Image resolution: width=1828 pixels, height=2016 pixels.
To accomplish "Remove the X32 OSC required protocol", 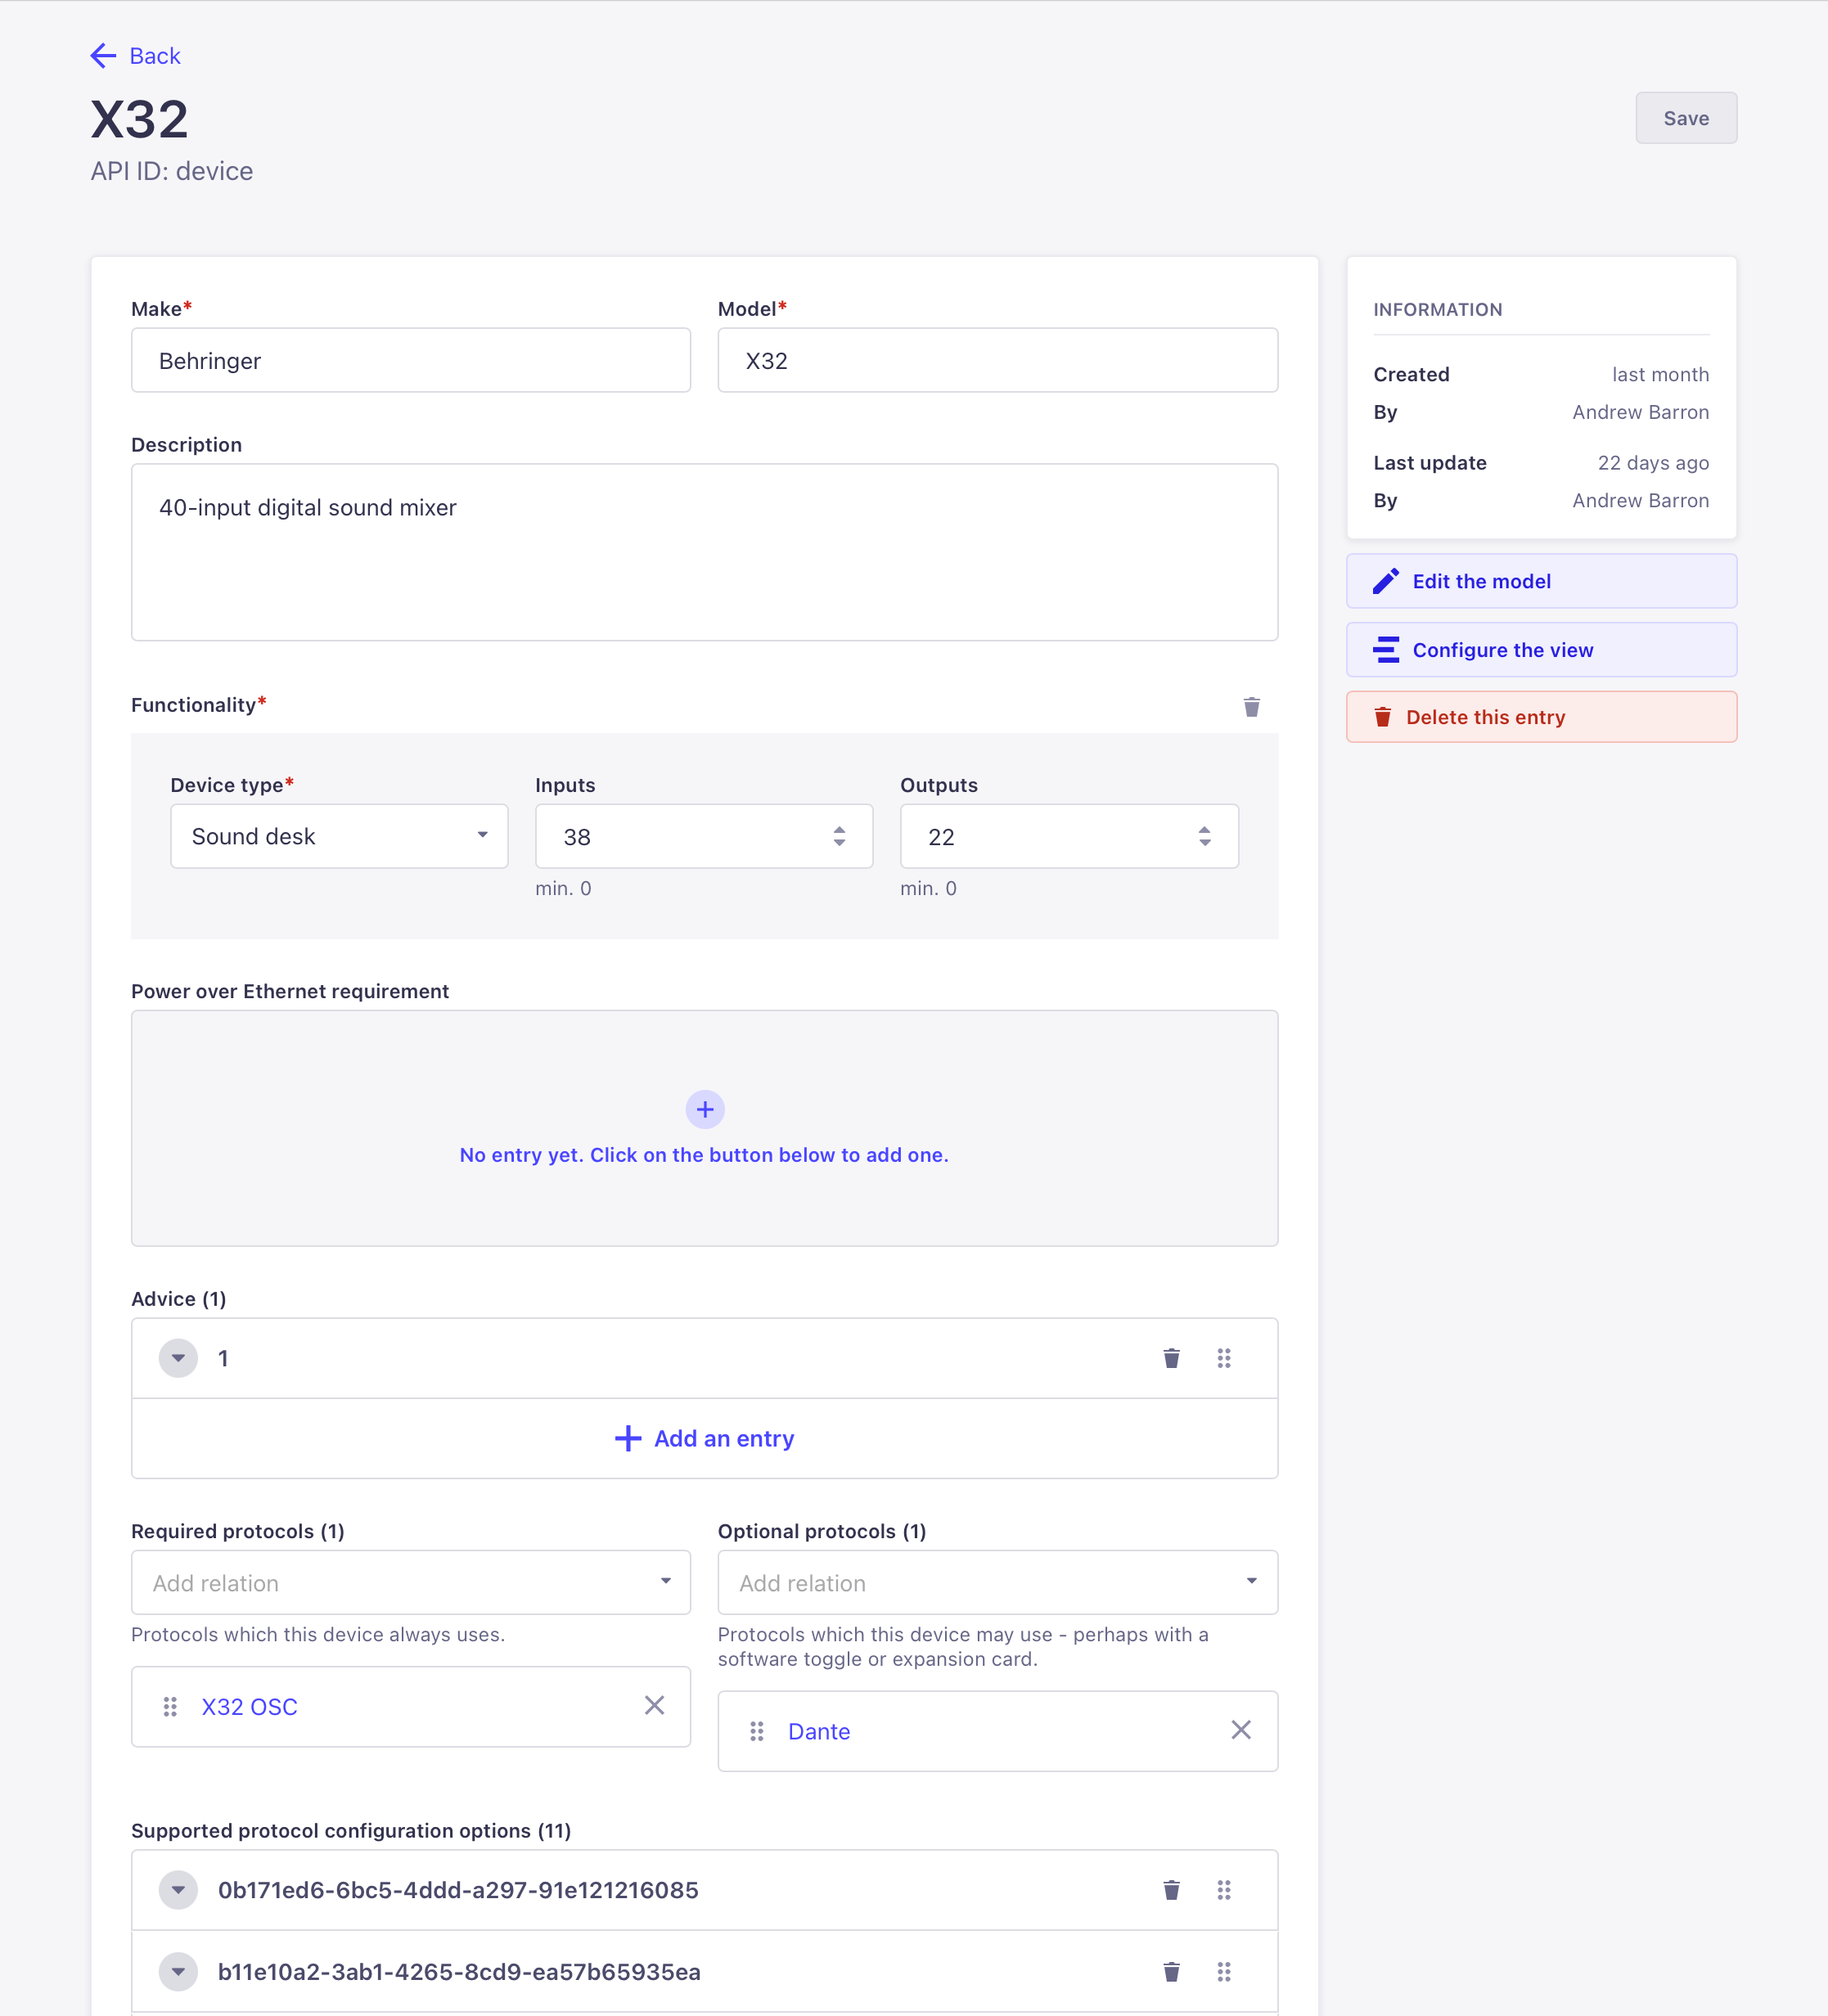I will [655, 1705].
